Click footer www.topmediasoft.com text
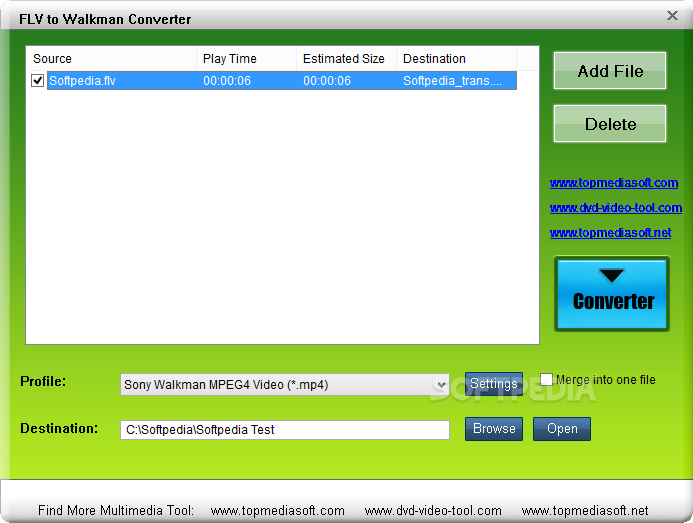693x523 pixels. tap(278, 511)
